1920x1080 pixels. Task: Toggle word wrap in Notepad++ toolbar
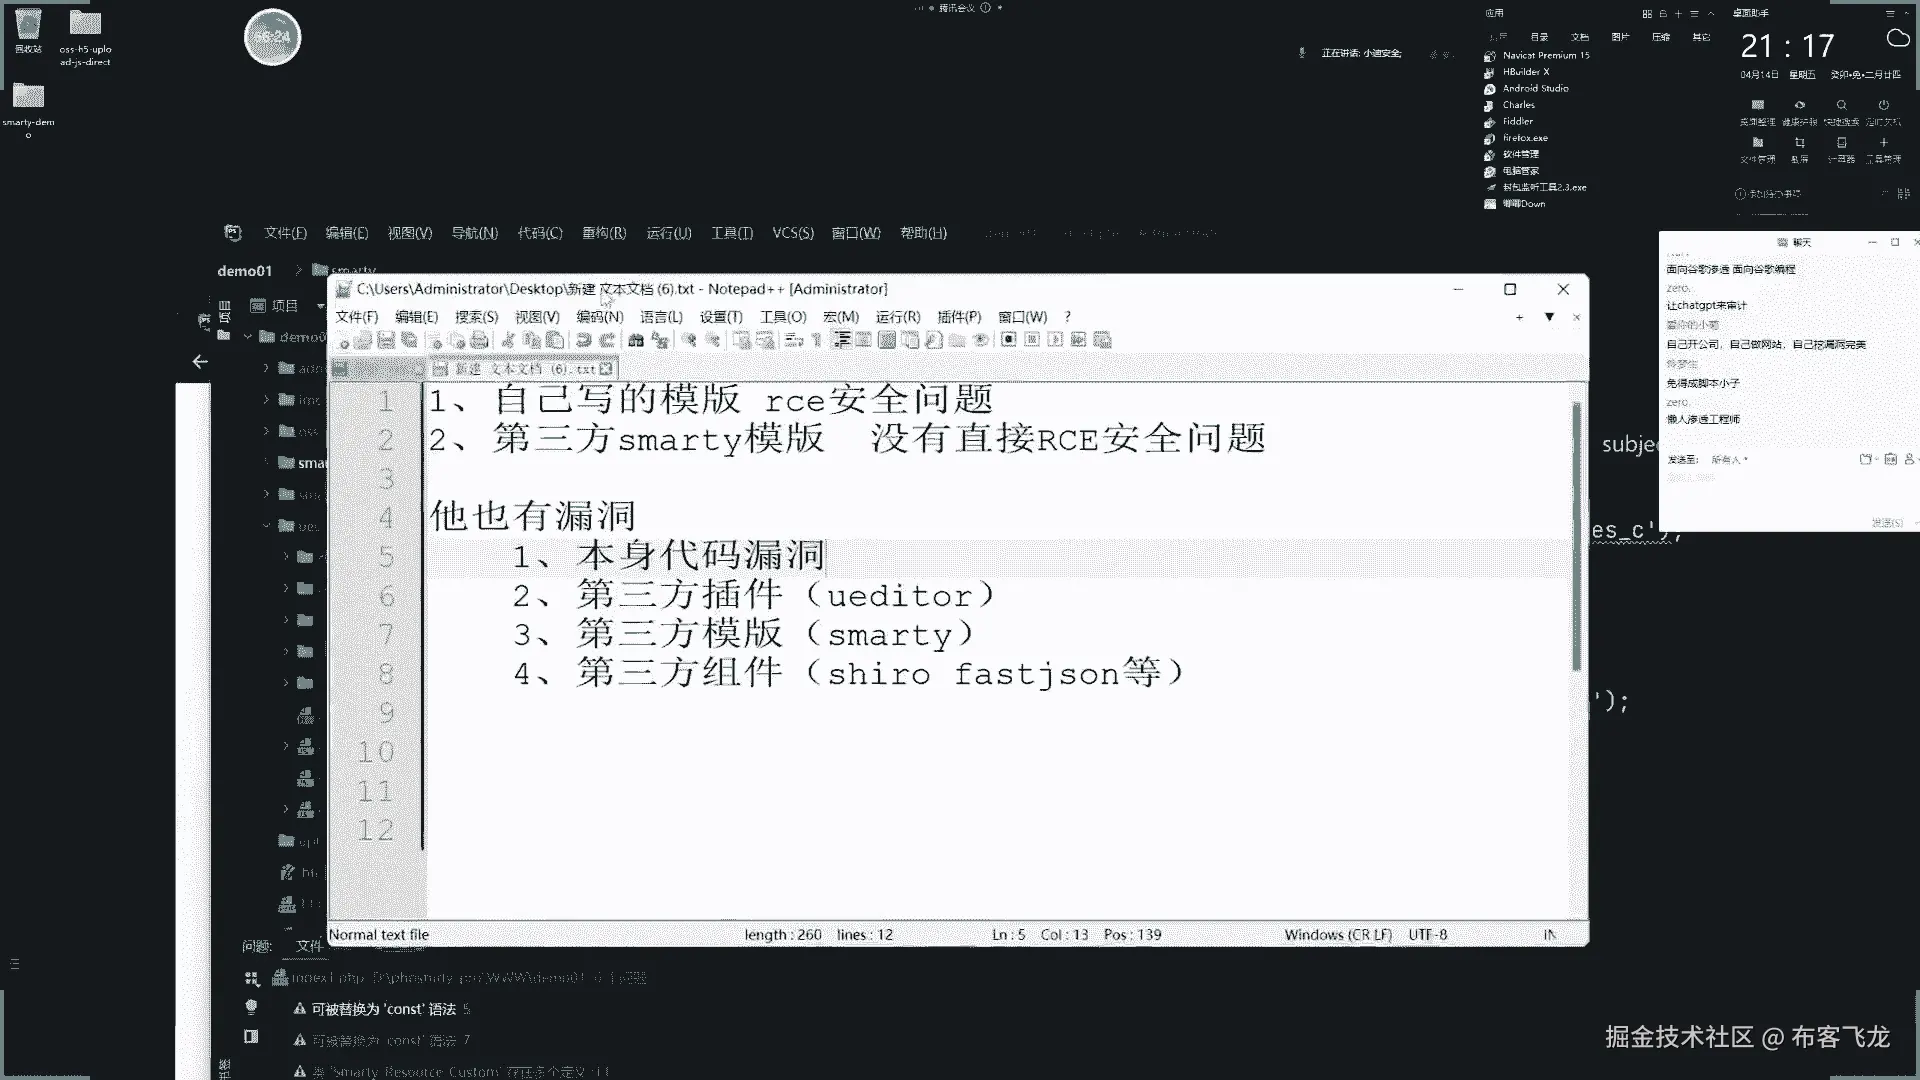tap(794, 340)
